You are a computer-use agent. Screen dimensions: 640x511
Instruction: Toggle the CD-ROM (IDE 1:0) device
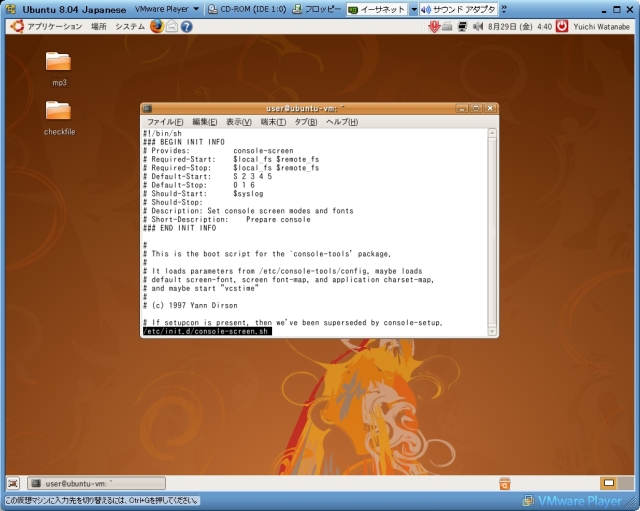(x=247, y=9)
